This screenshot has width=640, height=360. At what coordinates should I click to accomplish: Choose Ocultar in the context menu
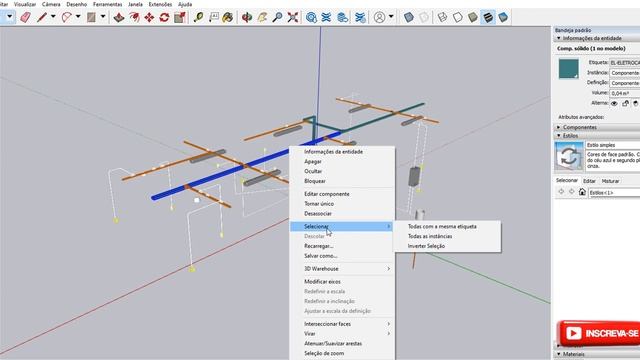click(x=313, y=171)
